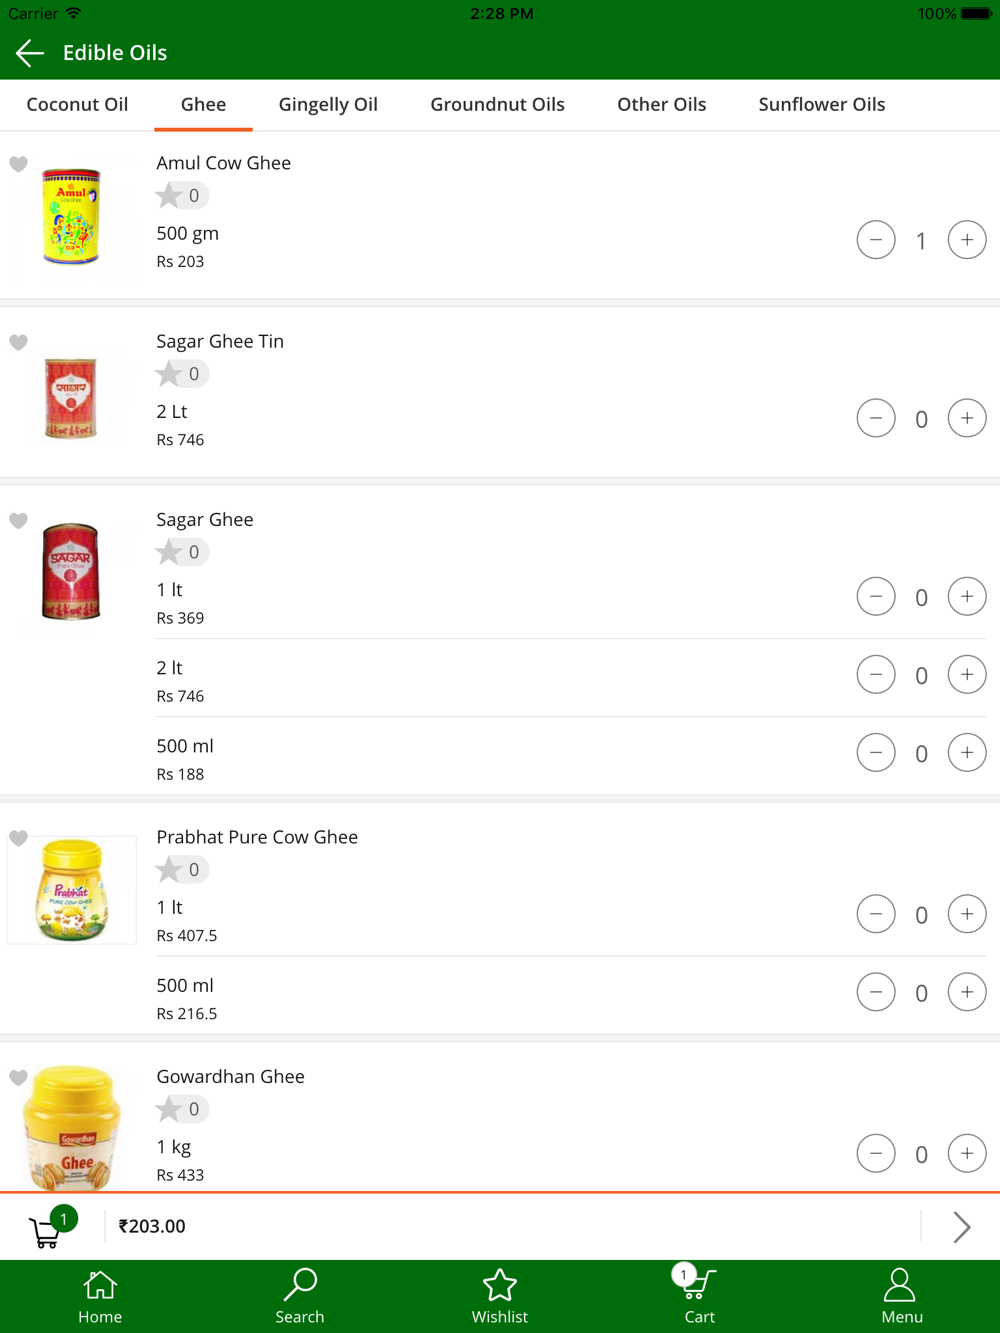The width and height of the screenshot is (1000, 1333).
Task: Open Cart in bottom navigation
Action: pyautogui.click(x=699, y=1297)
